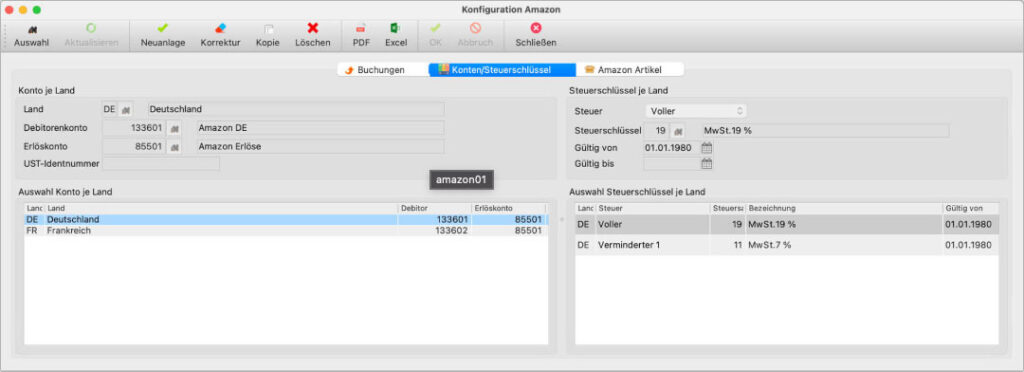Click the Steuerschlüssel number field
The height and width of the screenshot is (372, 1024).
tap(658, 131)
